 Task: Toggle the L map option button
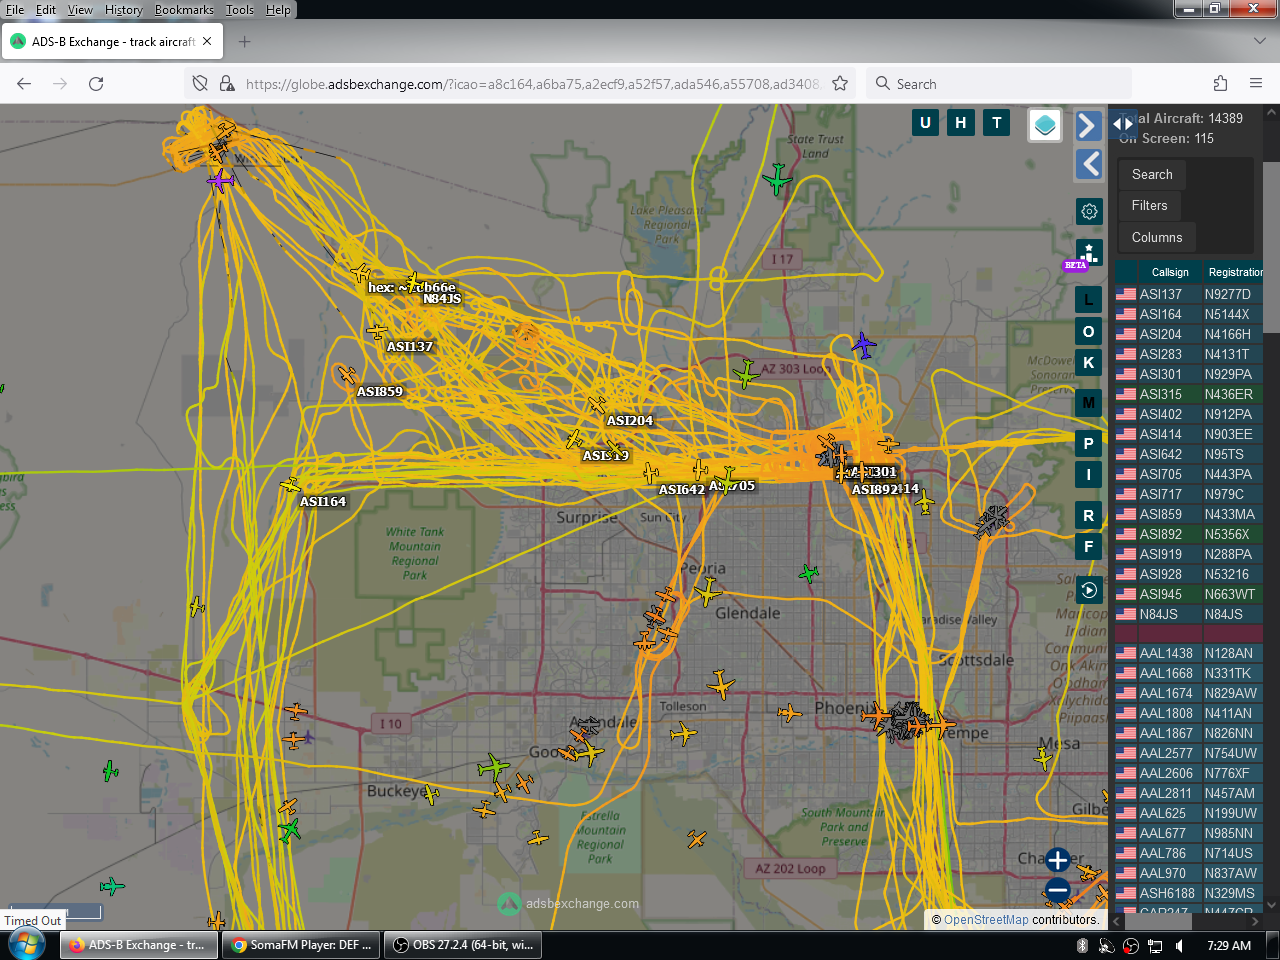1089,299
